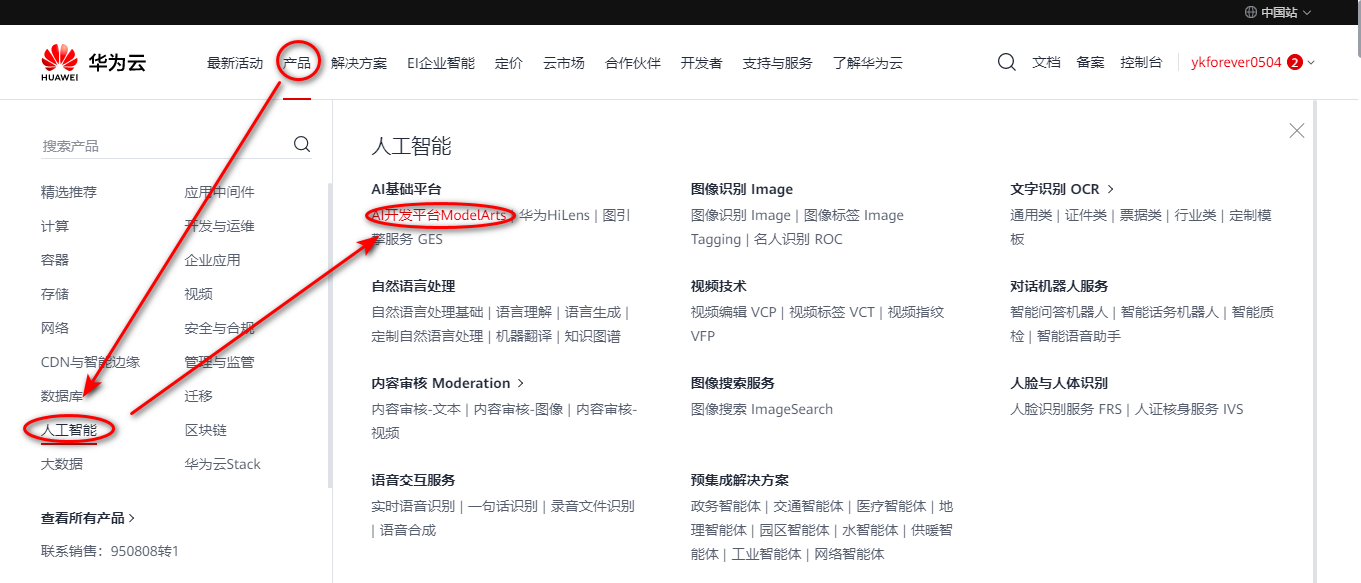Click the Huawei Cloud logo

click(93, 62)
